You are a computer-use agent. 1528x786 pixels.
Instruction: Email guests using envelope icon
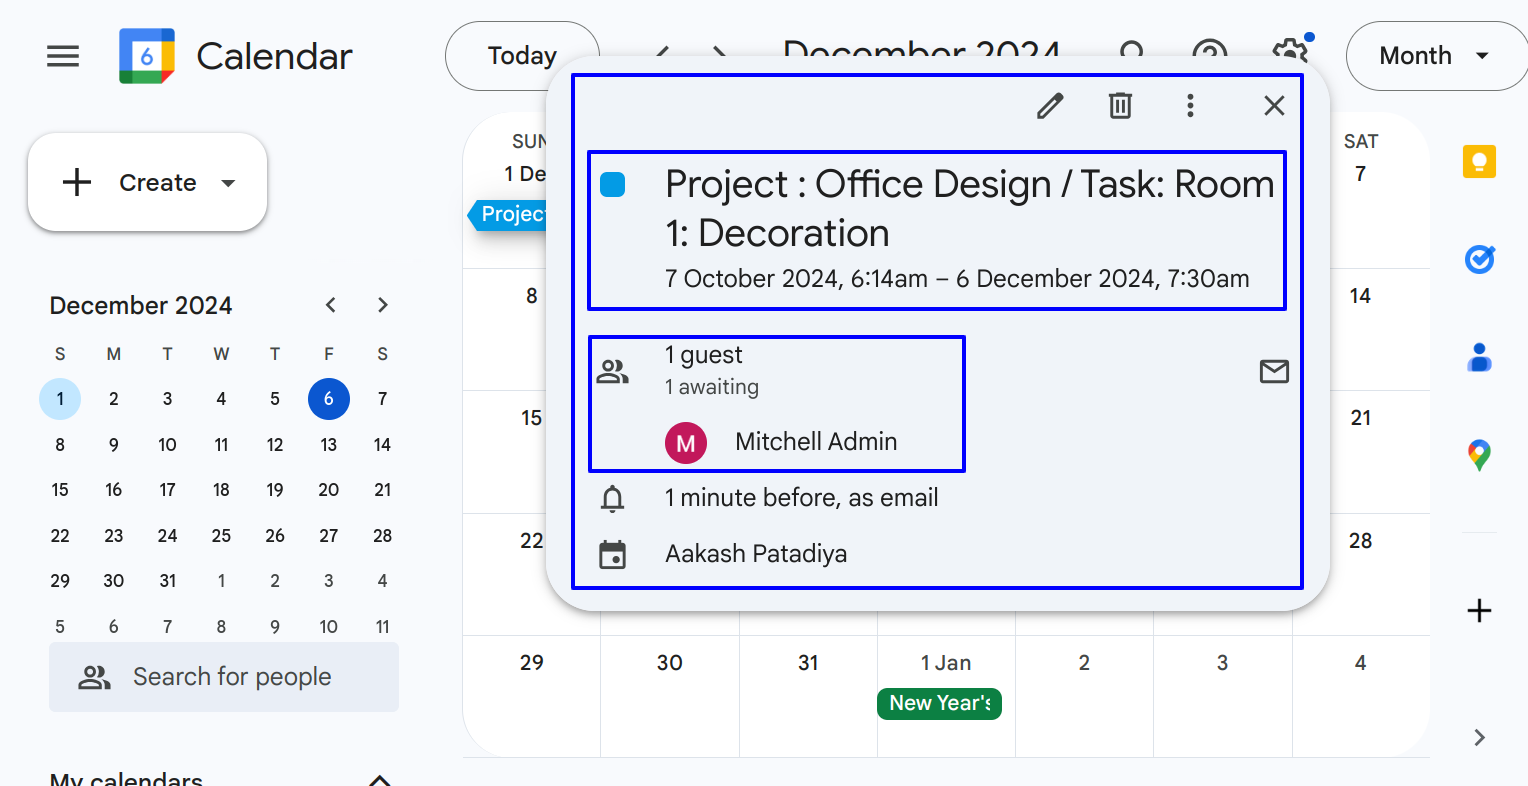(1274, 372)
